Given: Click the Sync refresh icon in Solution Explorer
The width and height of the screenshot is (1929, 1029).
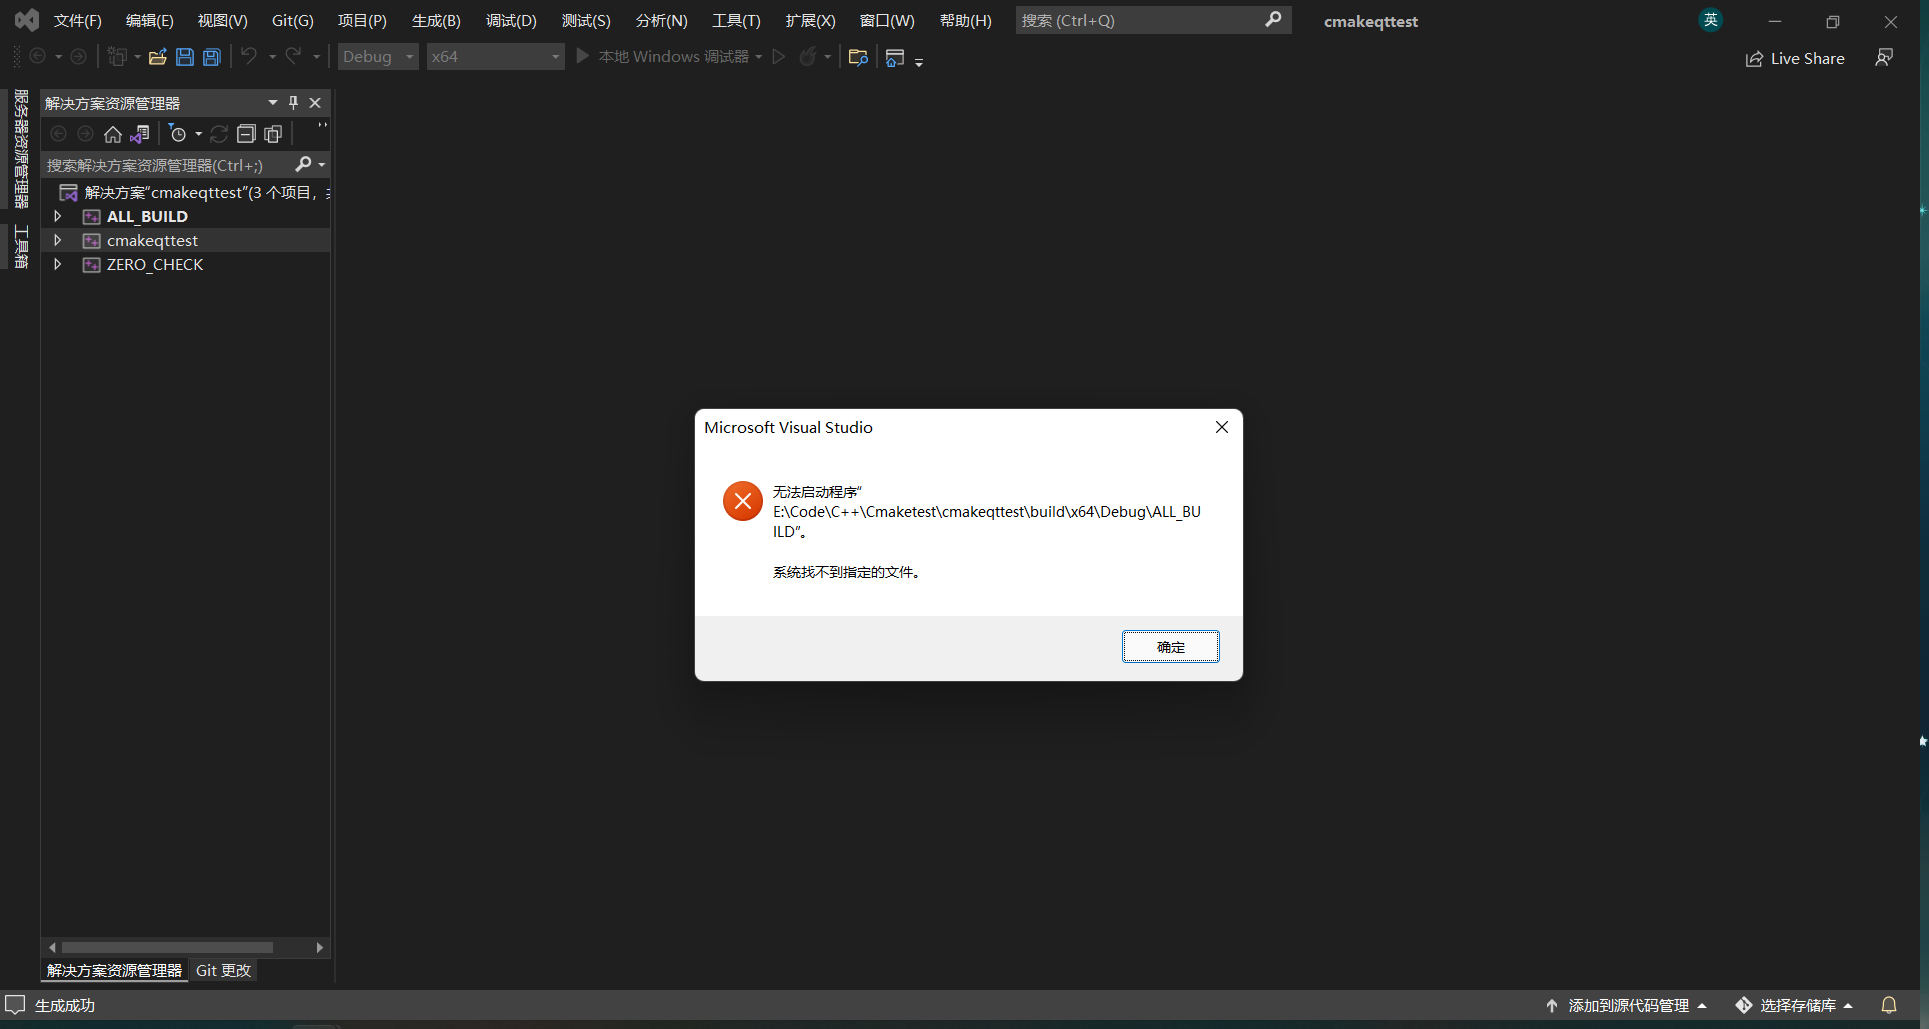Looking at the screenshot, I should (219, 134).
